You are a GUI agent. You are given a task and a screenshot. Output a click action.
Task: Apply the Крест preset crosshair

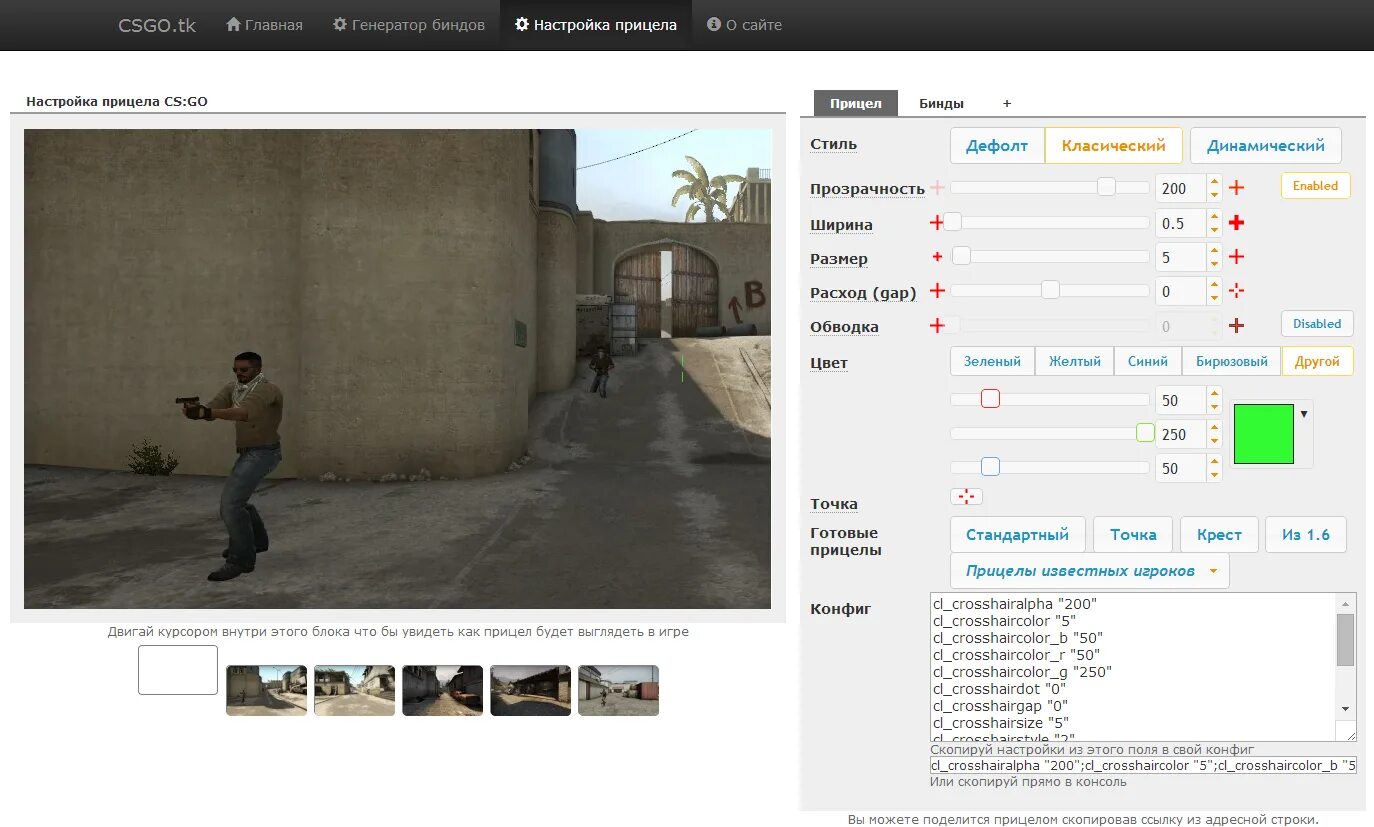pos(1219,535)
